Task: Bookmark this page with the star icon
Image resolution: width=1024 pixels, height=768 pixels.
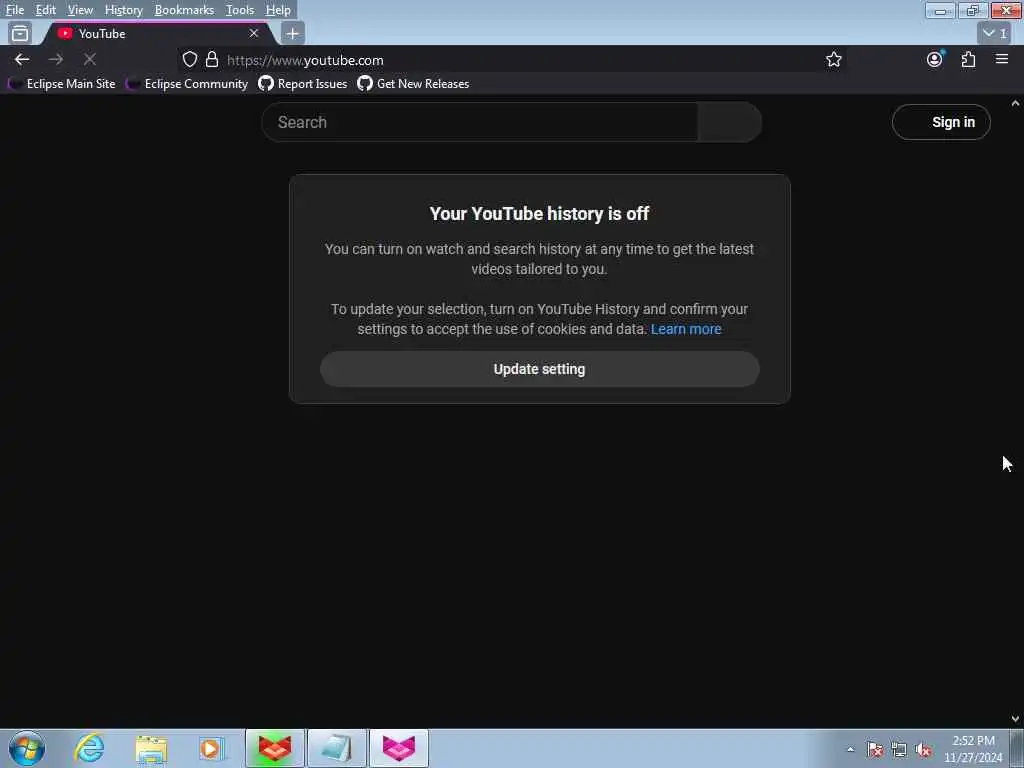Action: [x=833, y=59]
